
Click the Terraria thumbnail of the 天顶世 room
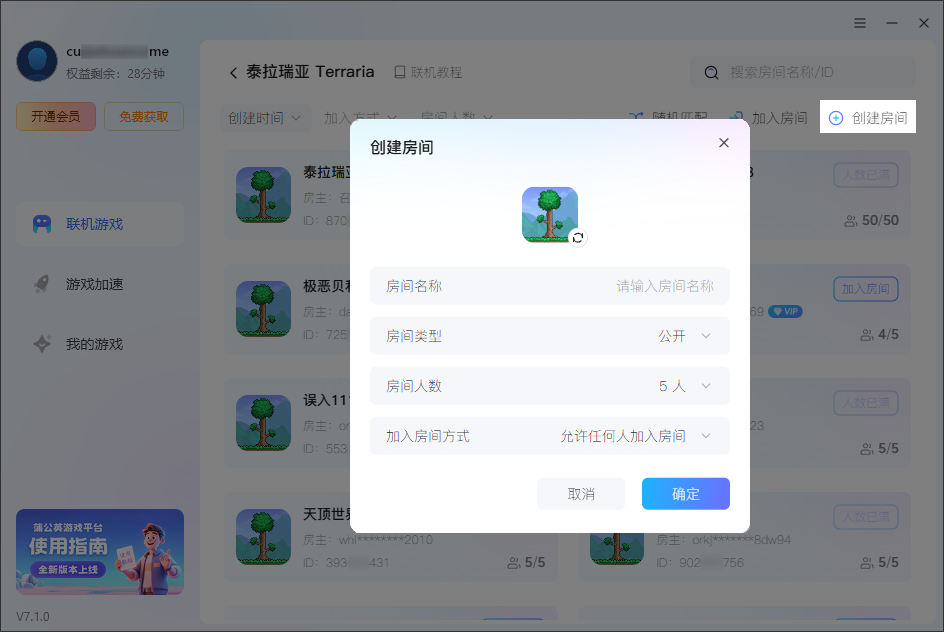tap(263, 537)
